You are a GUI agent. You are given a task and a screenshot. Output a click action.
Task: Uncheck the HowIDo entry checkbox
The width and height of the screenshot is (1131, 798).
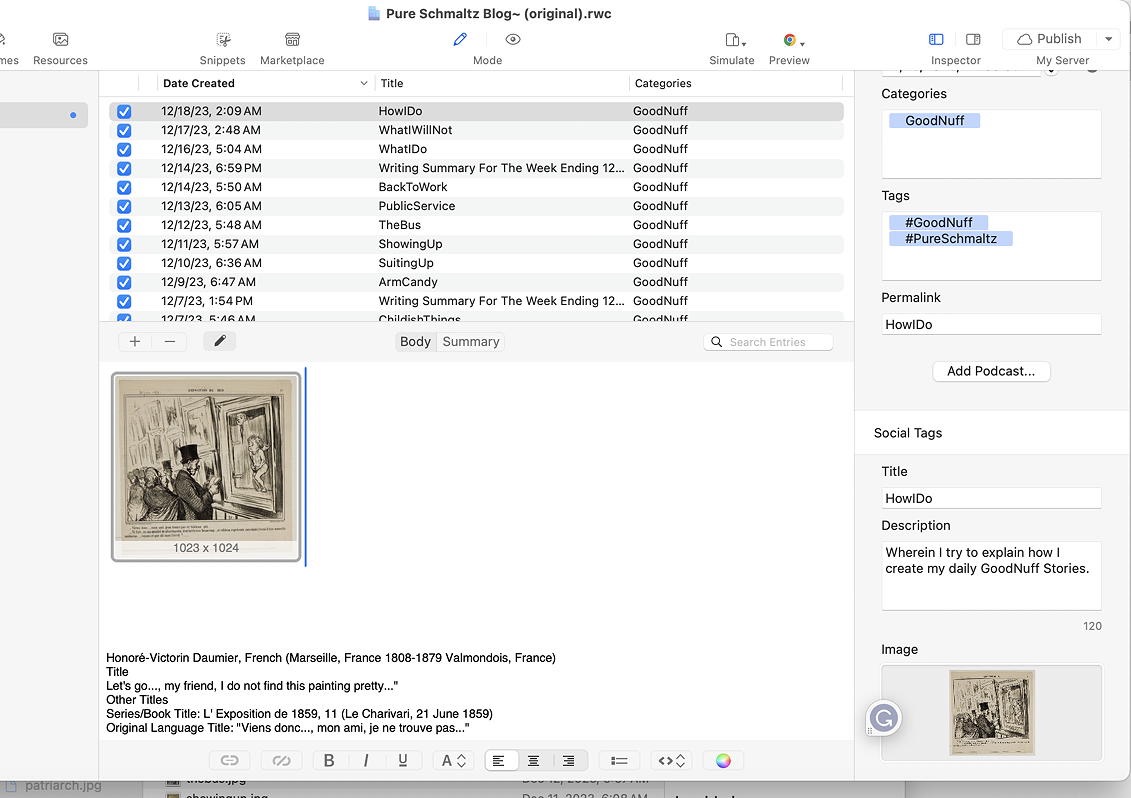point(124,111)
